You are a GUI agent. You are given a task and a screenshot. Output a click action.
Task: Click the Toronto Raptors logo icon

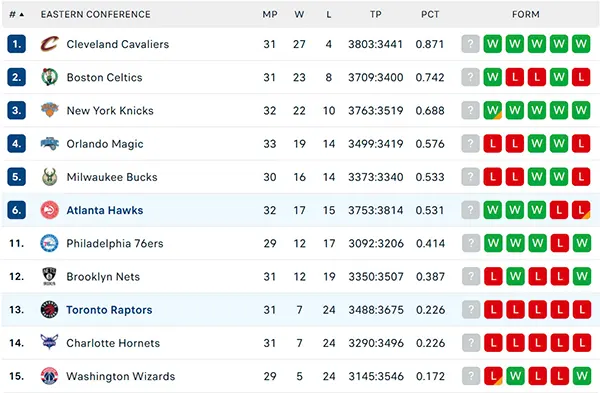pos(49,310)
